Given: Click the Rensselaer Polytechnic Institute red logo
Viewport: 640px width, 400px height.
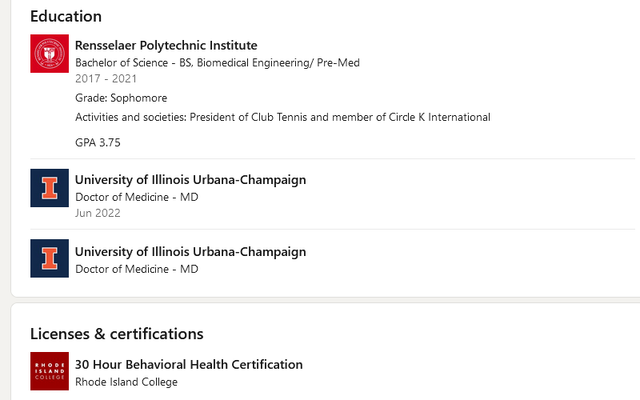Looking at the screenshot, I should click(49, 53).
